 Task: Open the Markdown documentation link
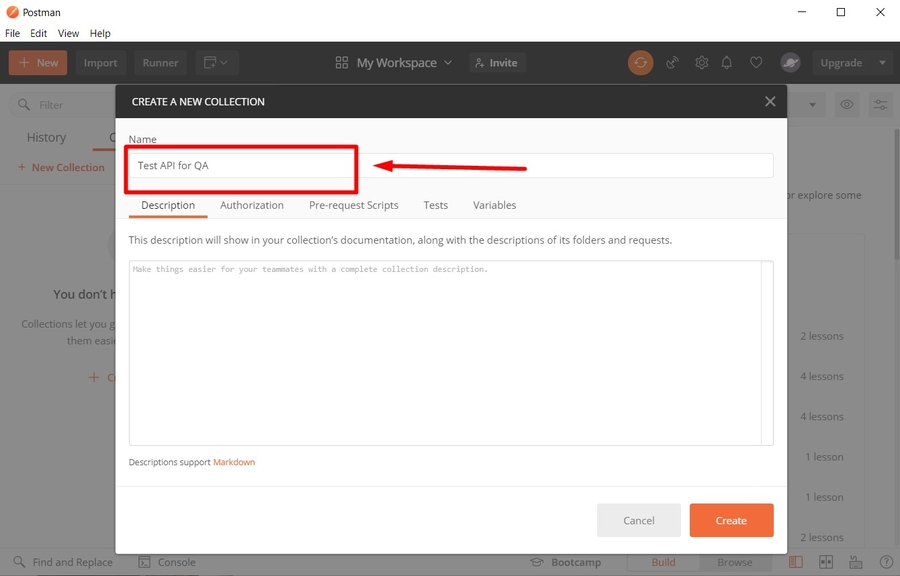point(234,461)
